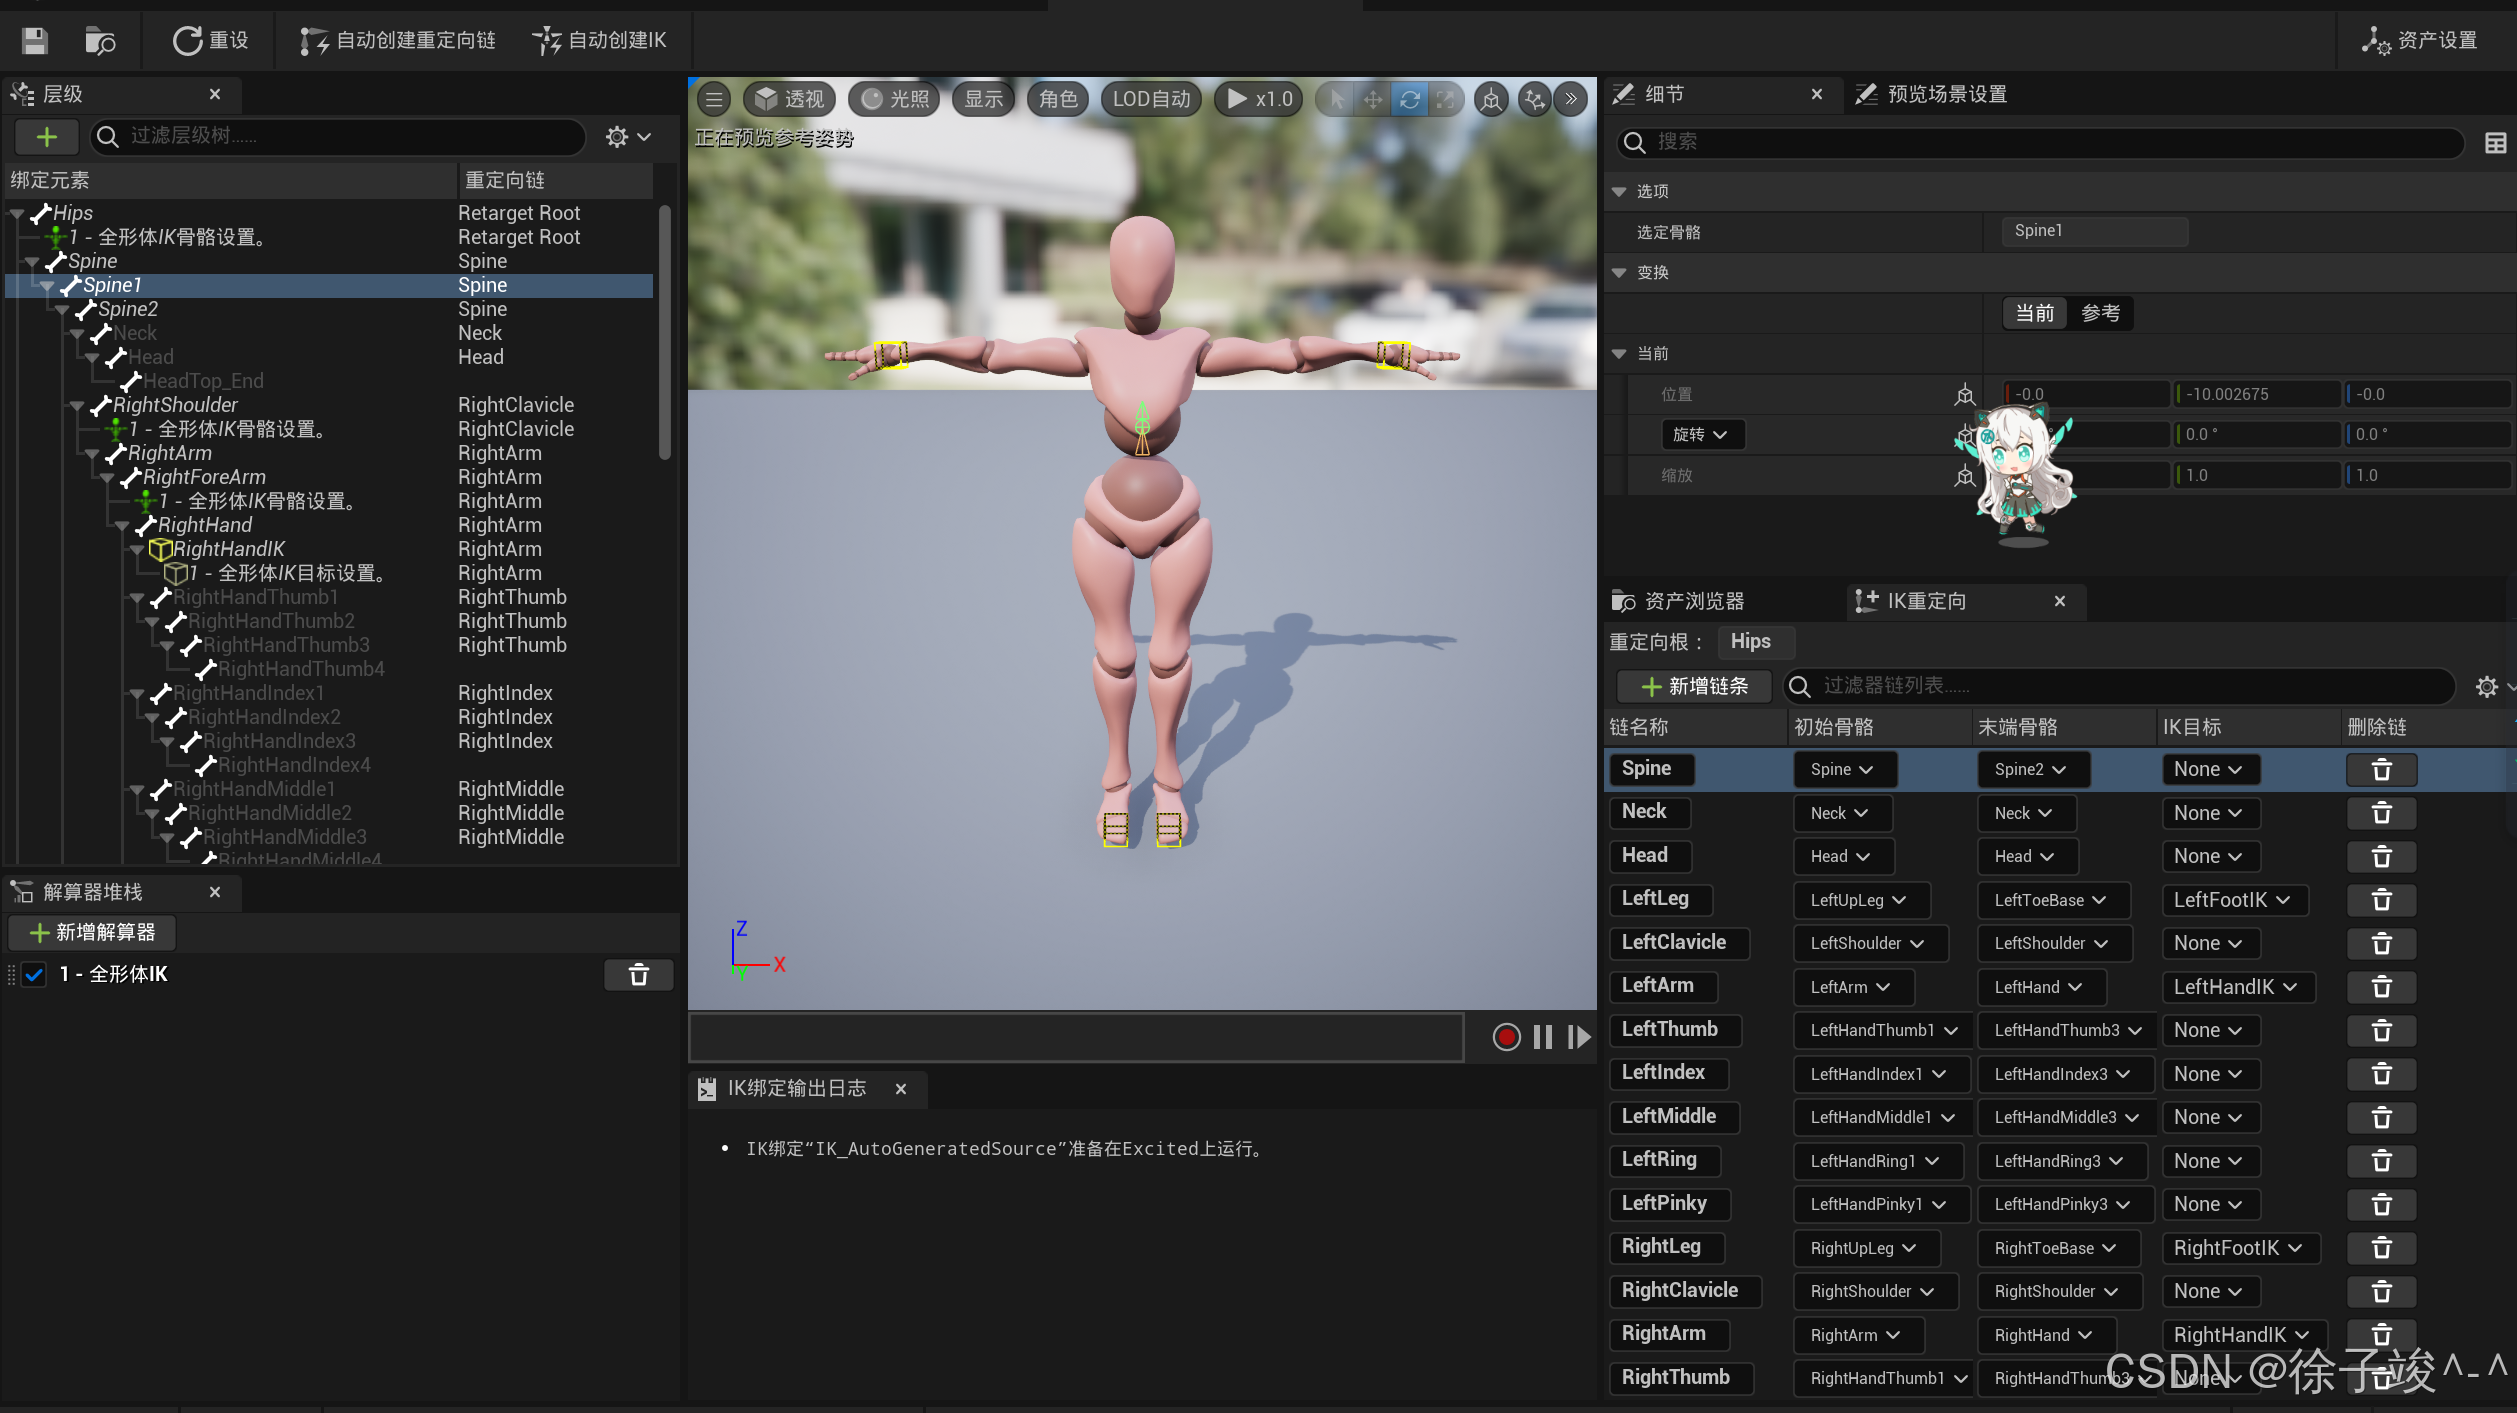Open the Spine2 end bone dropdown

[2029, 769]
